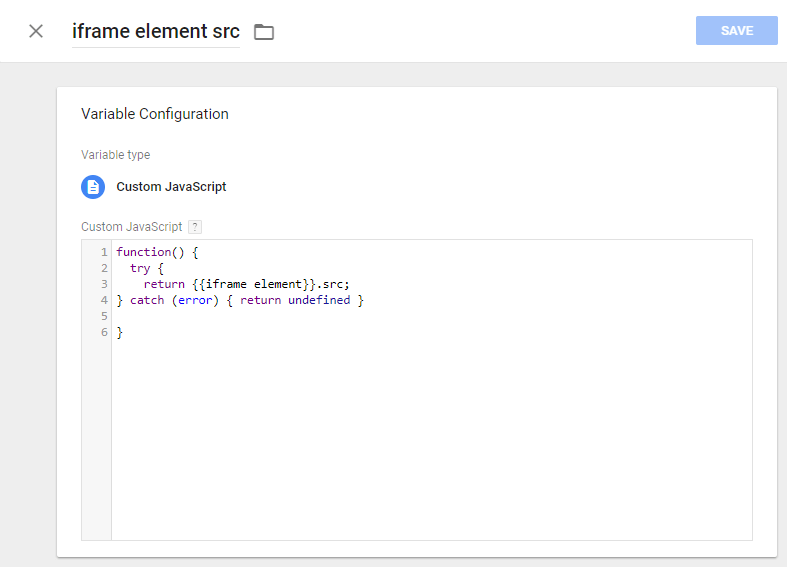787x567 pixels.
Task: Click the blue Custom JavaScript type icon
Action: [x=93, y=187]
